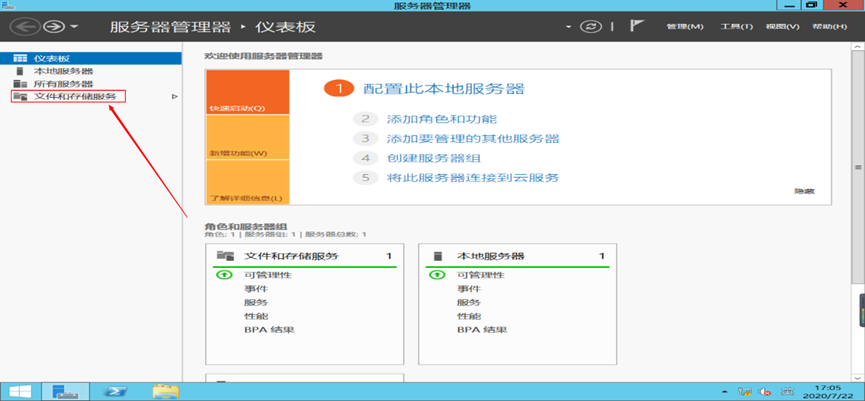Click the orange step 1 circle

click(339, 88)
